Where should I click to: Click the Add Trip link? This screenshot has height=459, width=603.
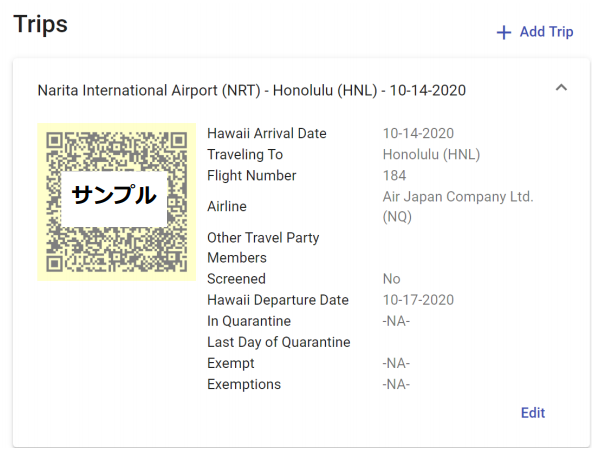(x=535, y=32)
